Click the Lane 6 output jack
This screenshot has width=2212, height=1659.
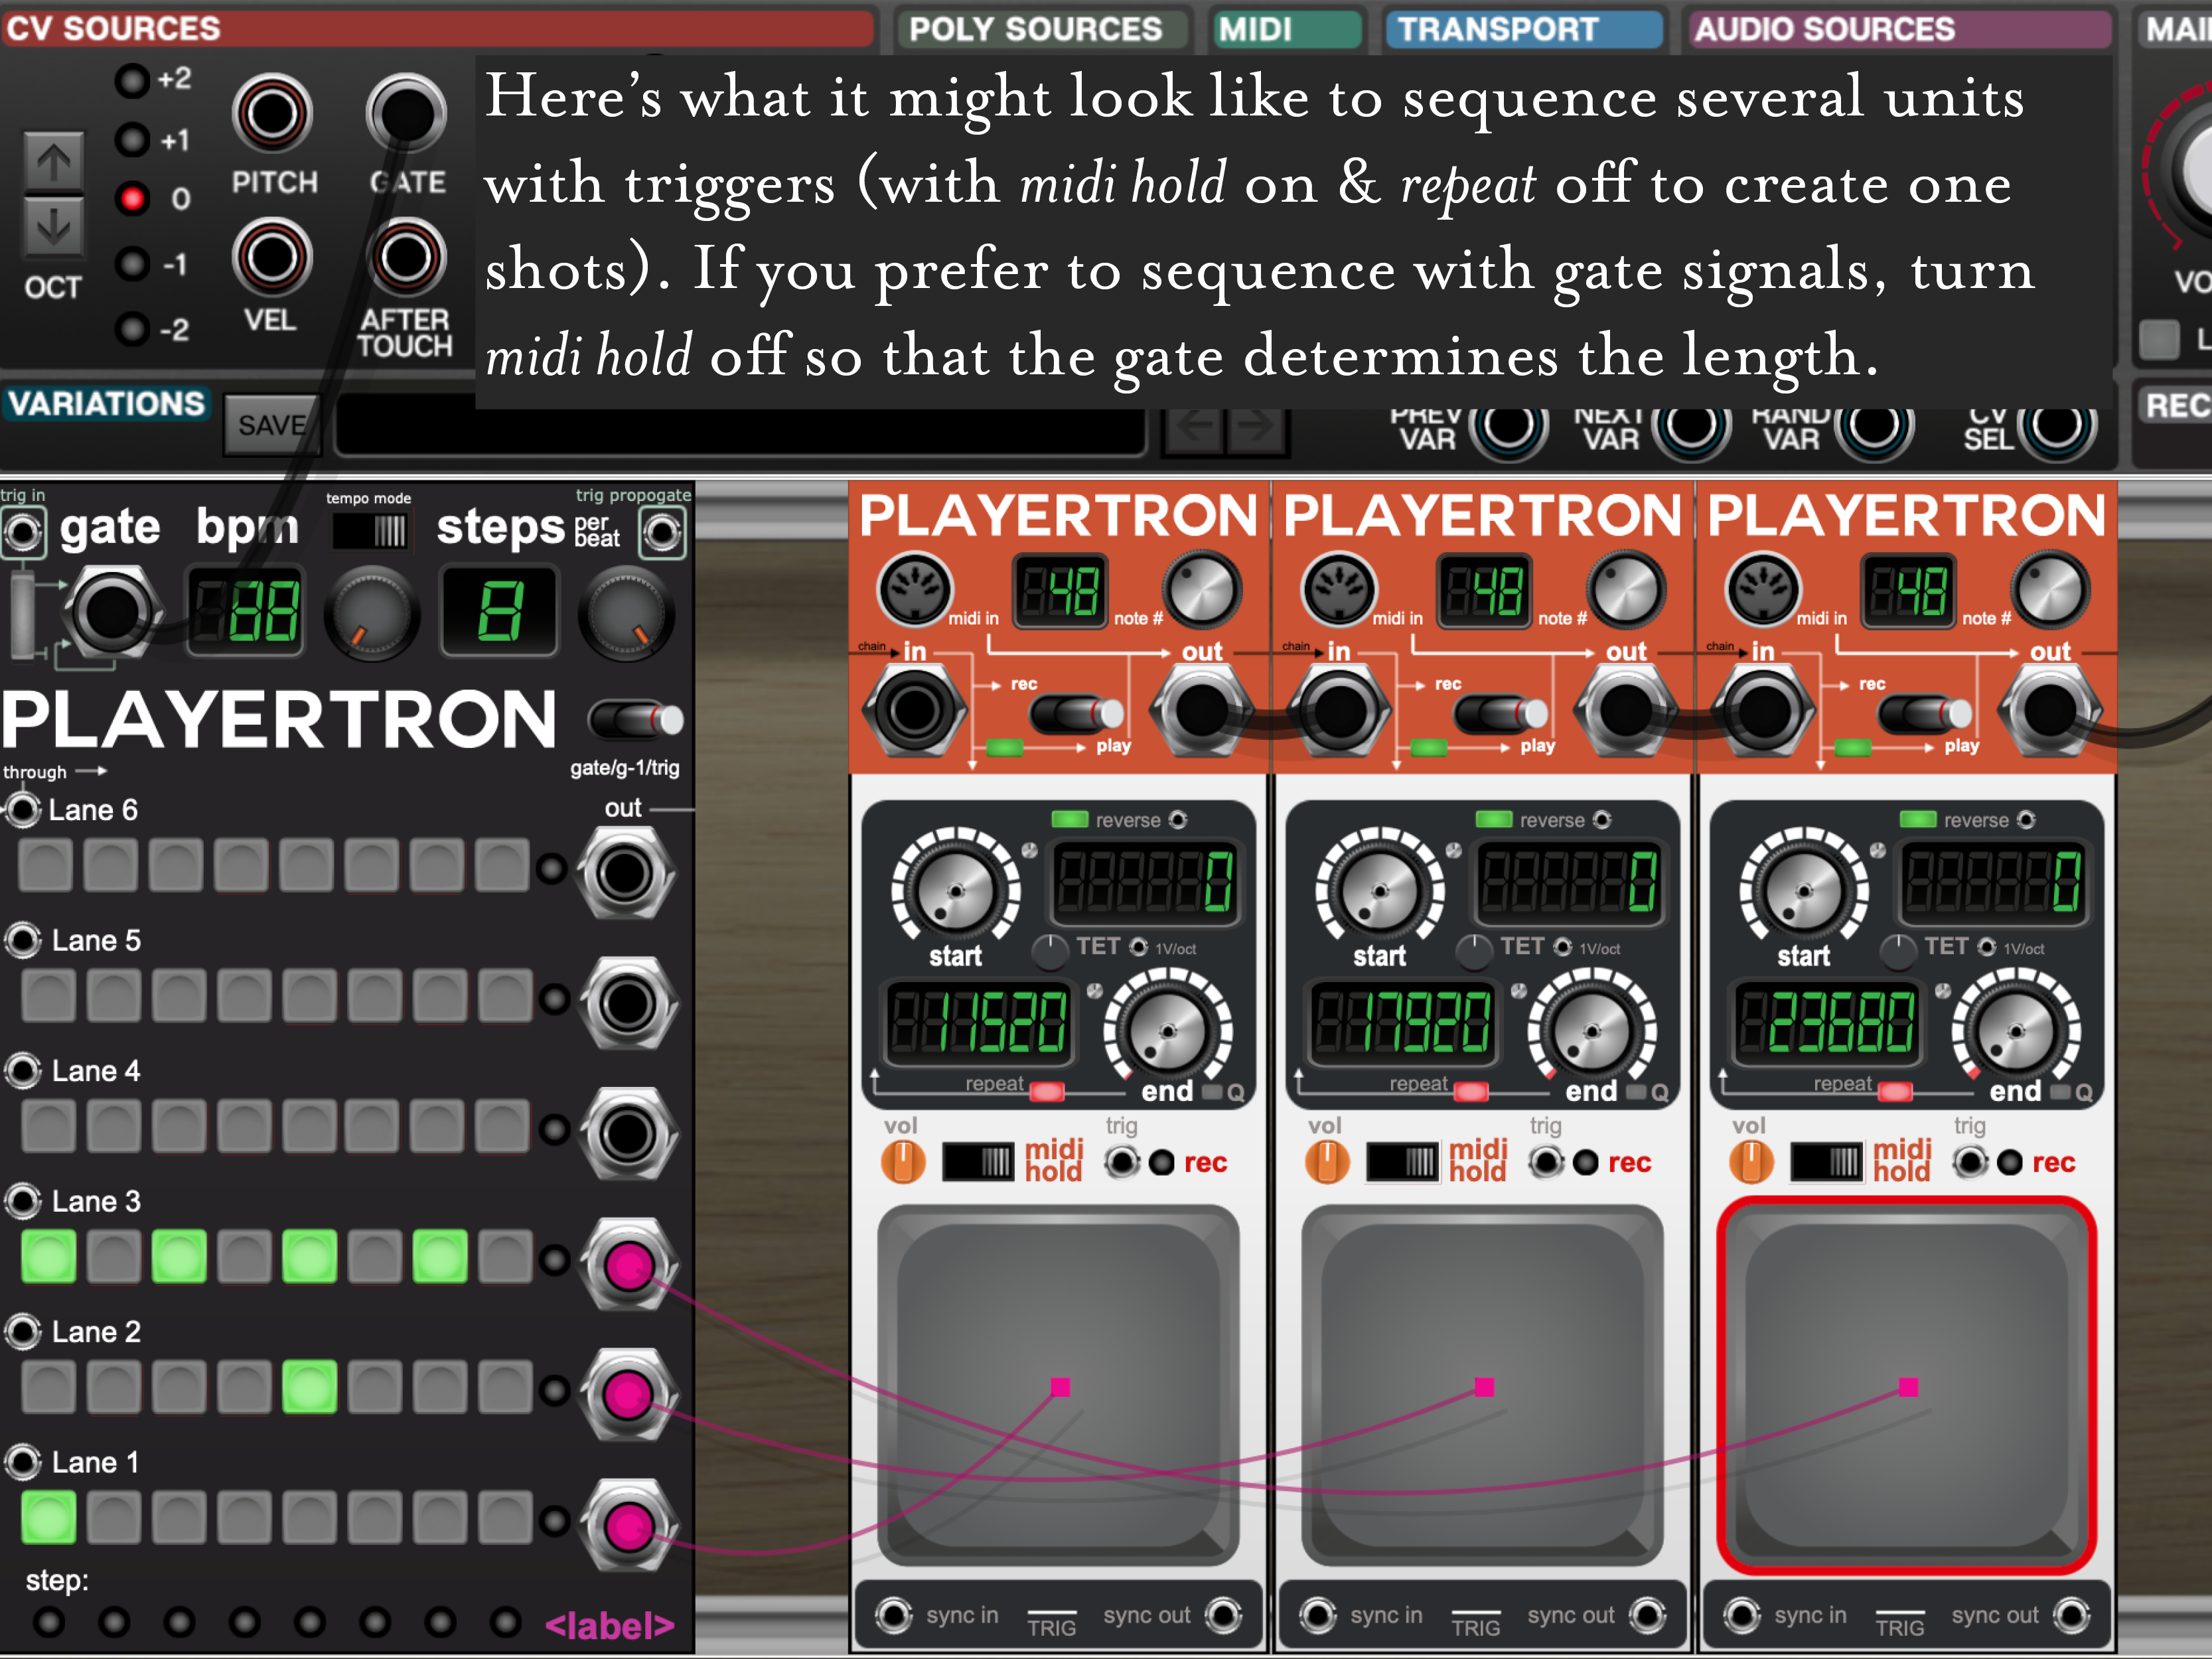(x=626, y=872)
